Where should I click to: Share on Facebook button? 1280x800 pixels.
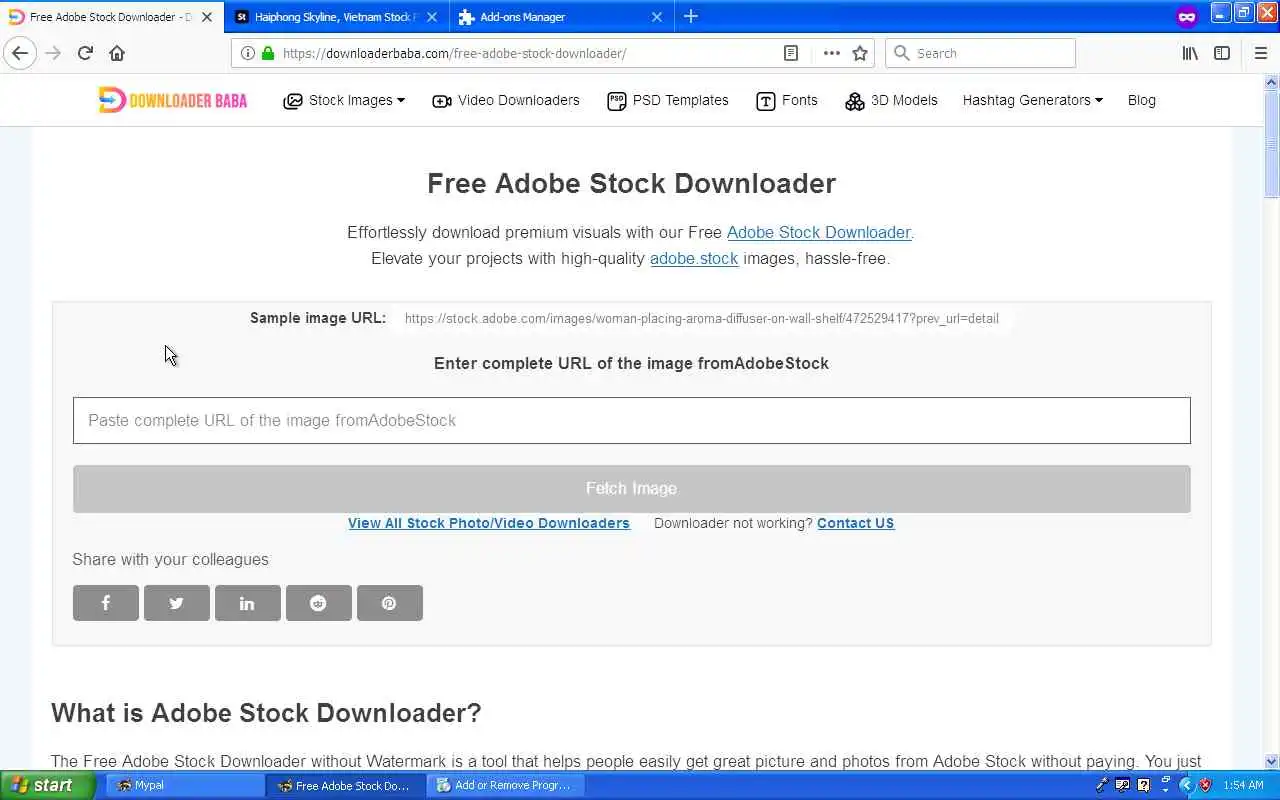(106, 603)
